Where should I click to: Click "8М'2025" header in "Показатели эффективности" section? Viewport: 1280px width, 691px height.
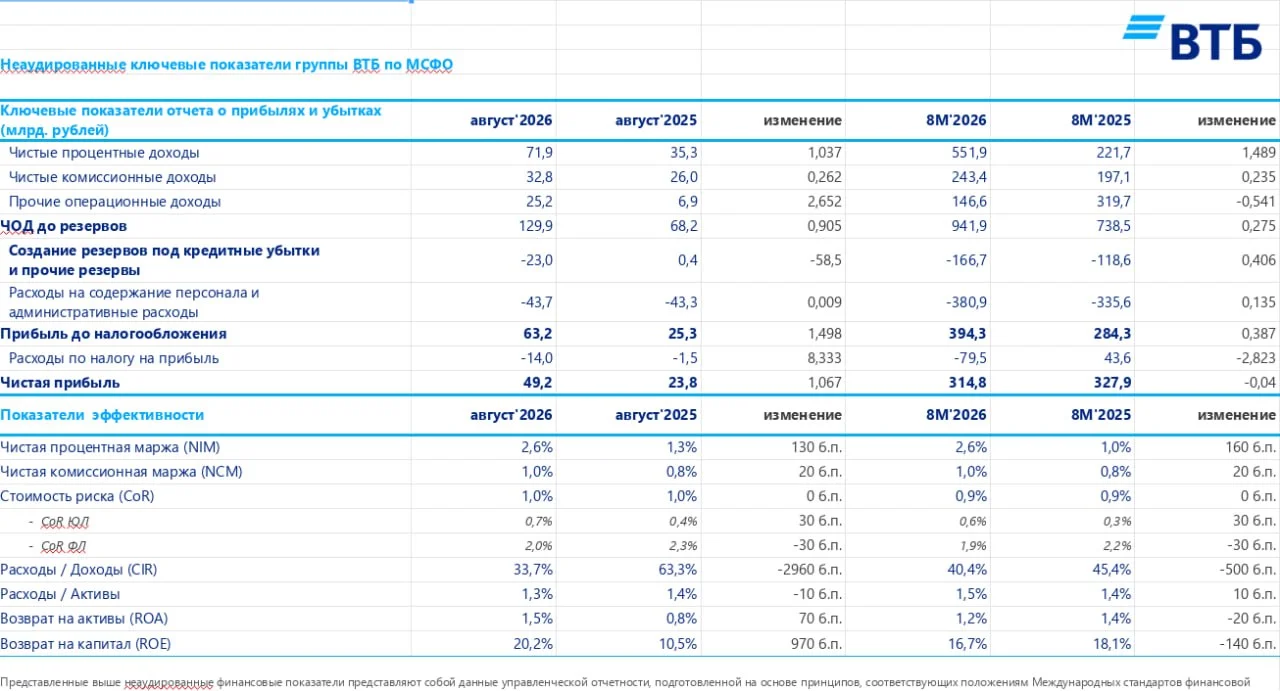click(1101, 414)
